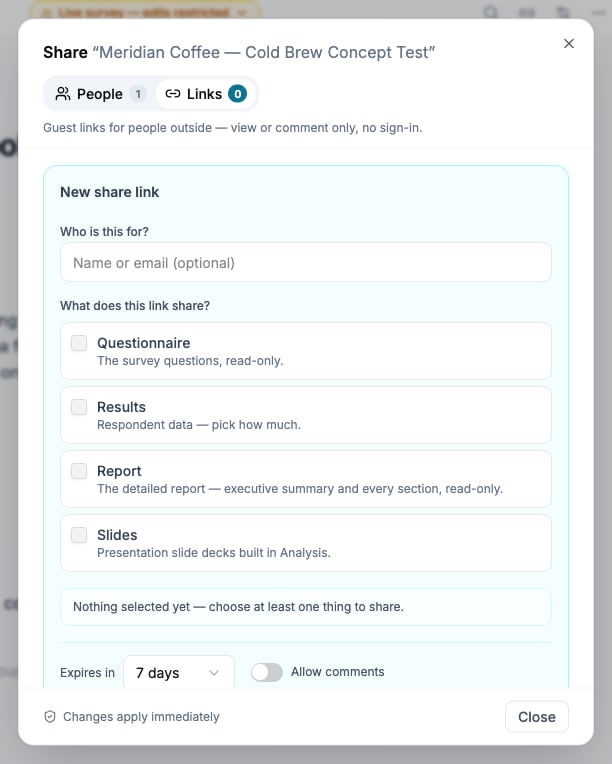Click the "Allow comments" label
The image size is (612, 764).
[x=338, y=672]
